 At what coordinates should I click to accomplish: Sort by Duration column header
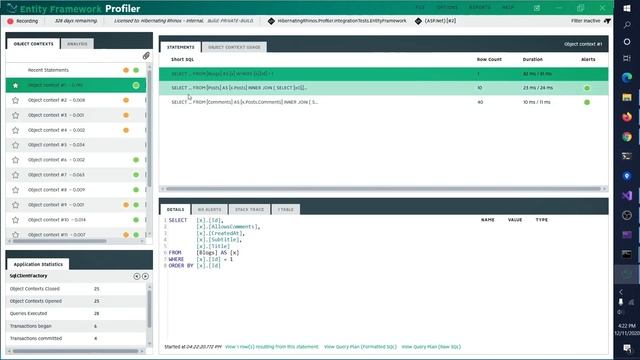(533, 60)
